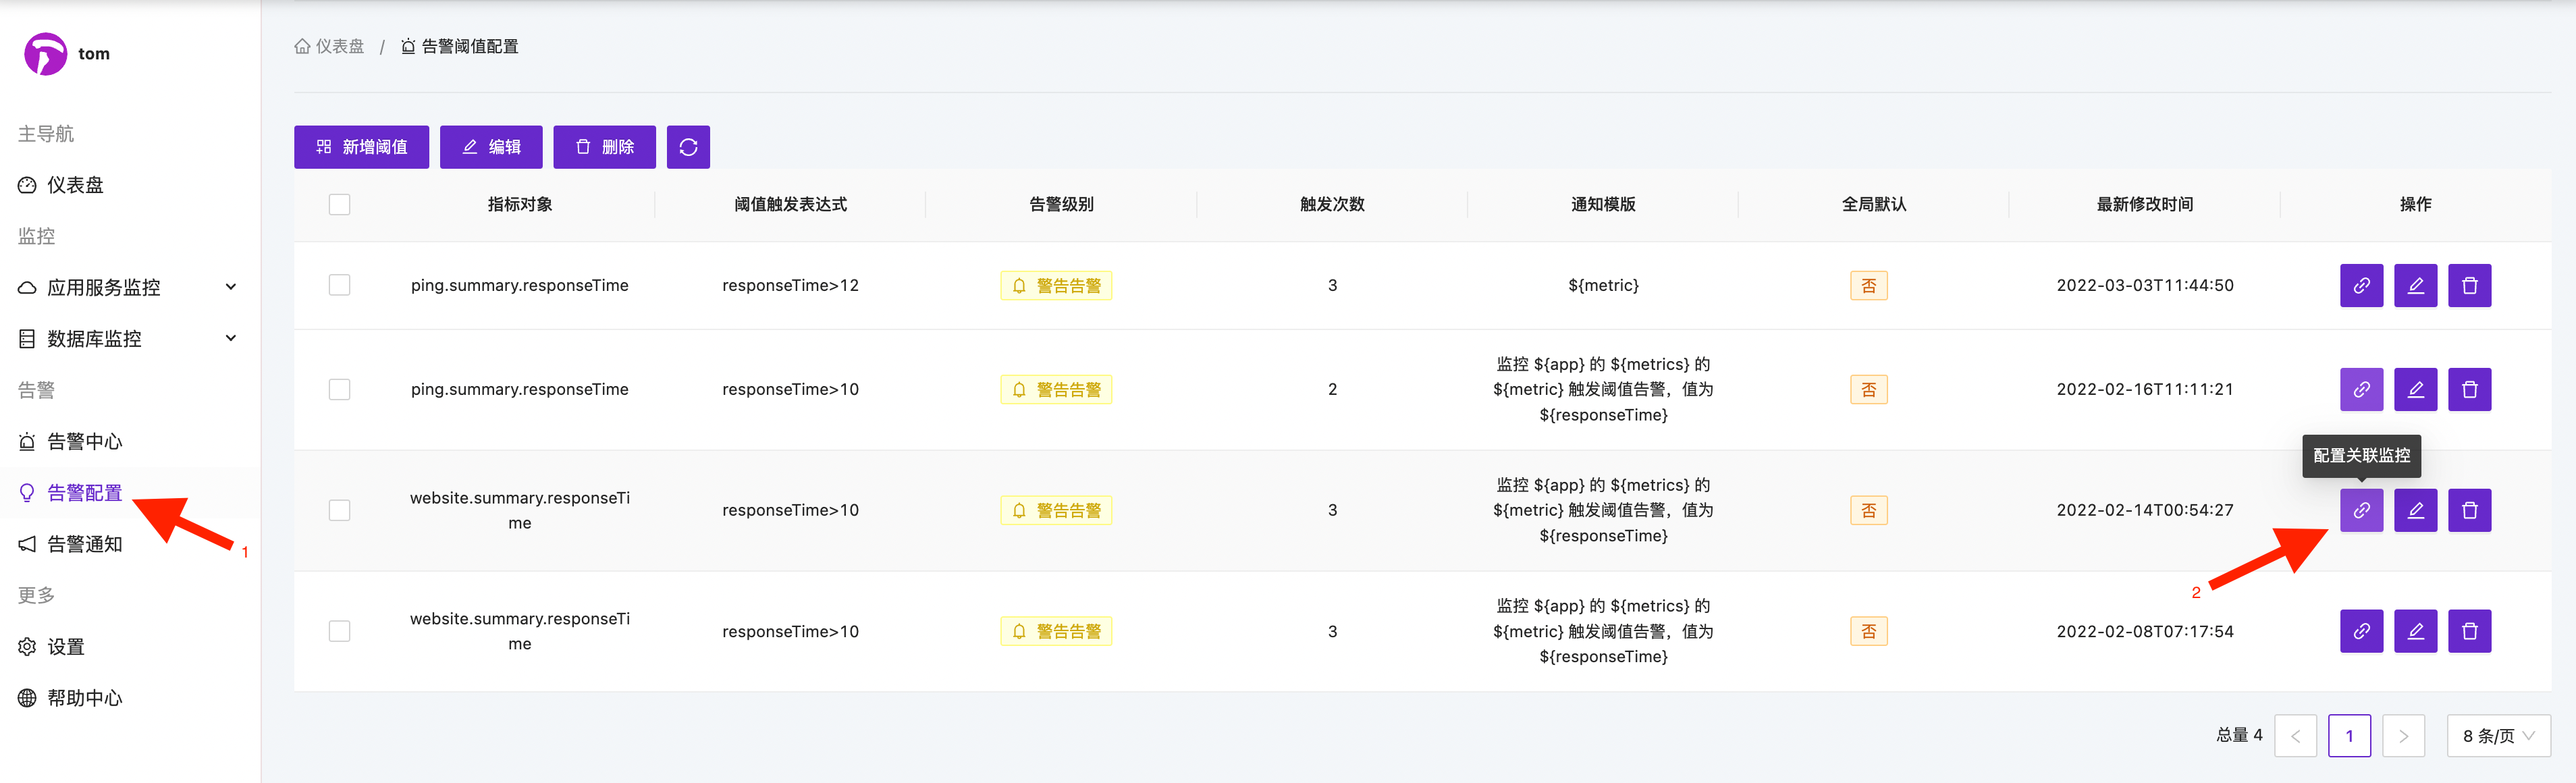Delete the 2022-02-16 threshold via trash icon
The width and height of the screenshot is (2576, 783).
click(x=2469, y=389)
